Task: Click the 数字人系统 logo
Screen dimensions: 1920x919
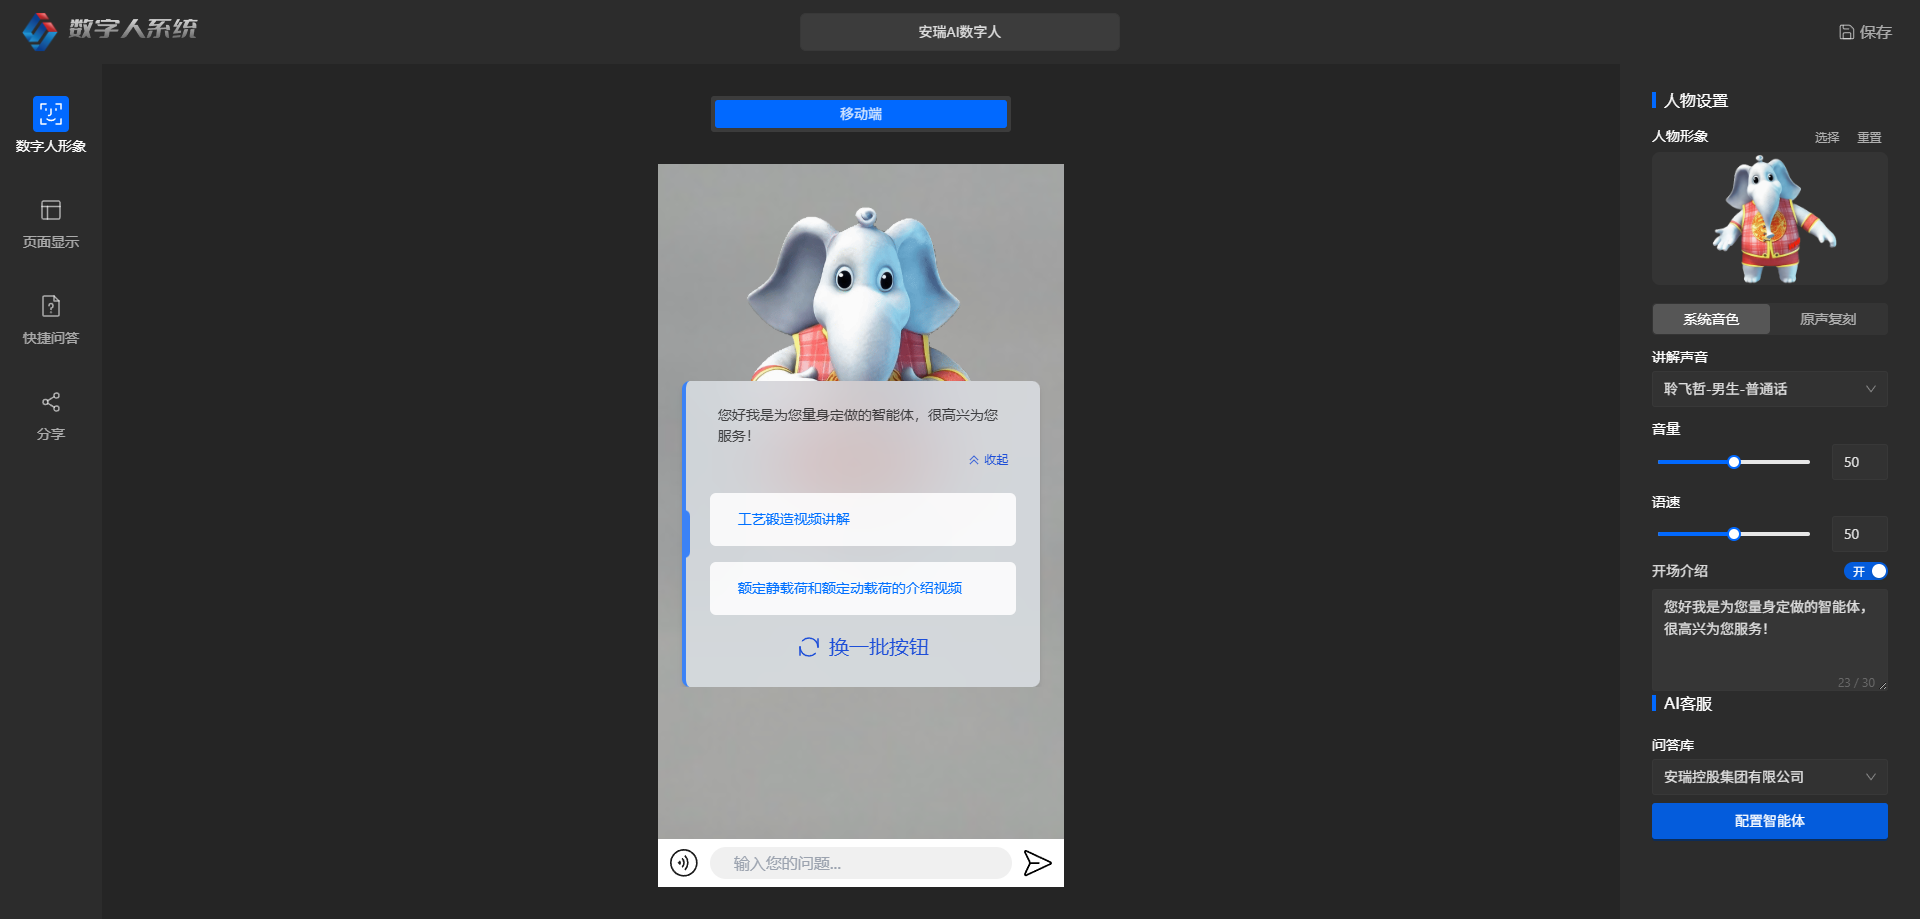Action: tap(110, 31)
